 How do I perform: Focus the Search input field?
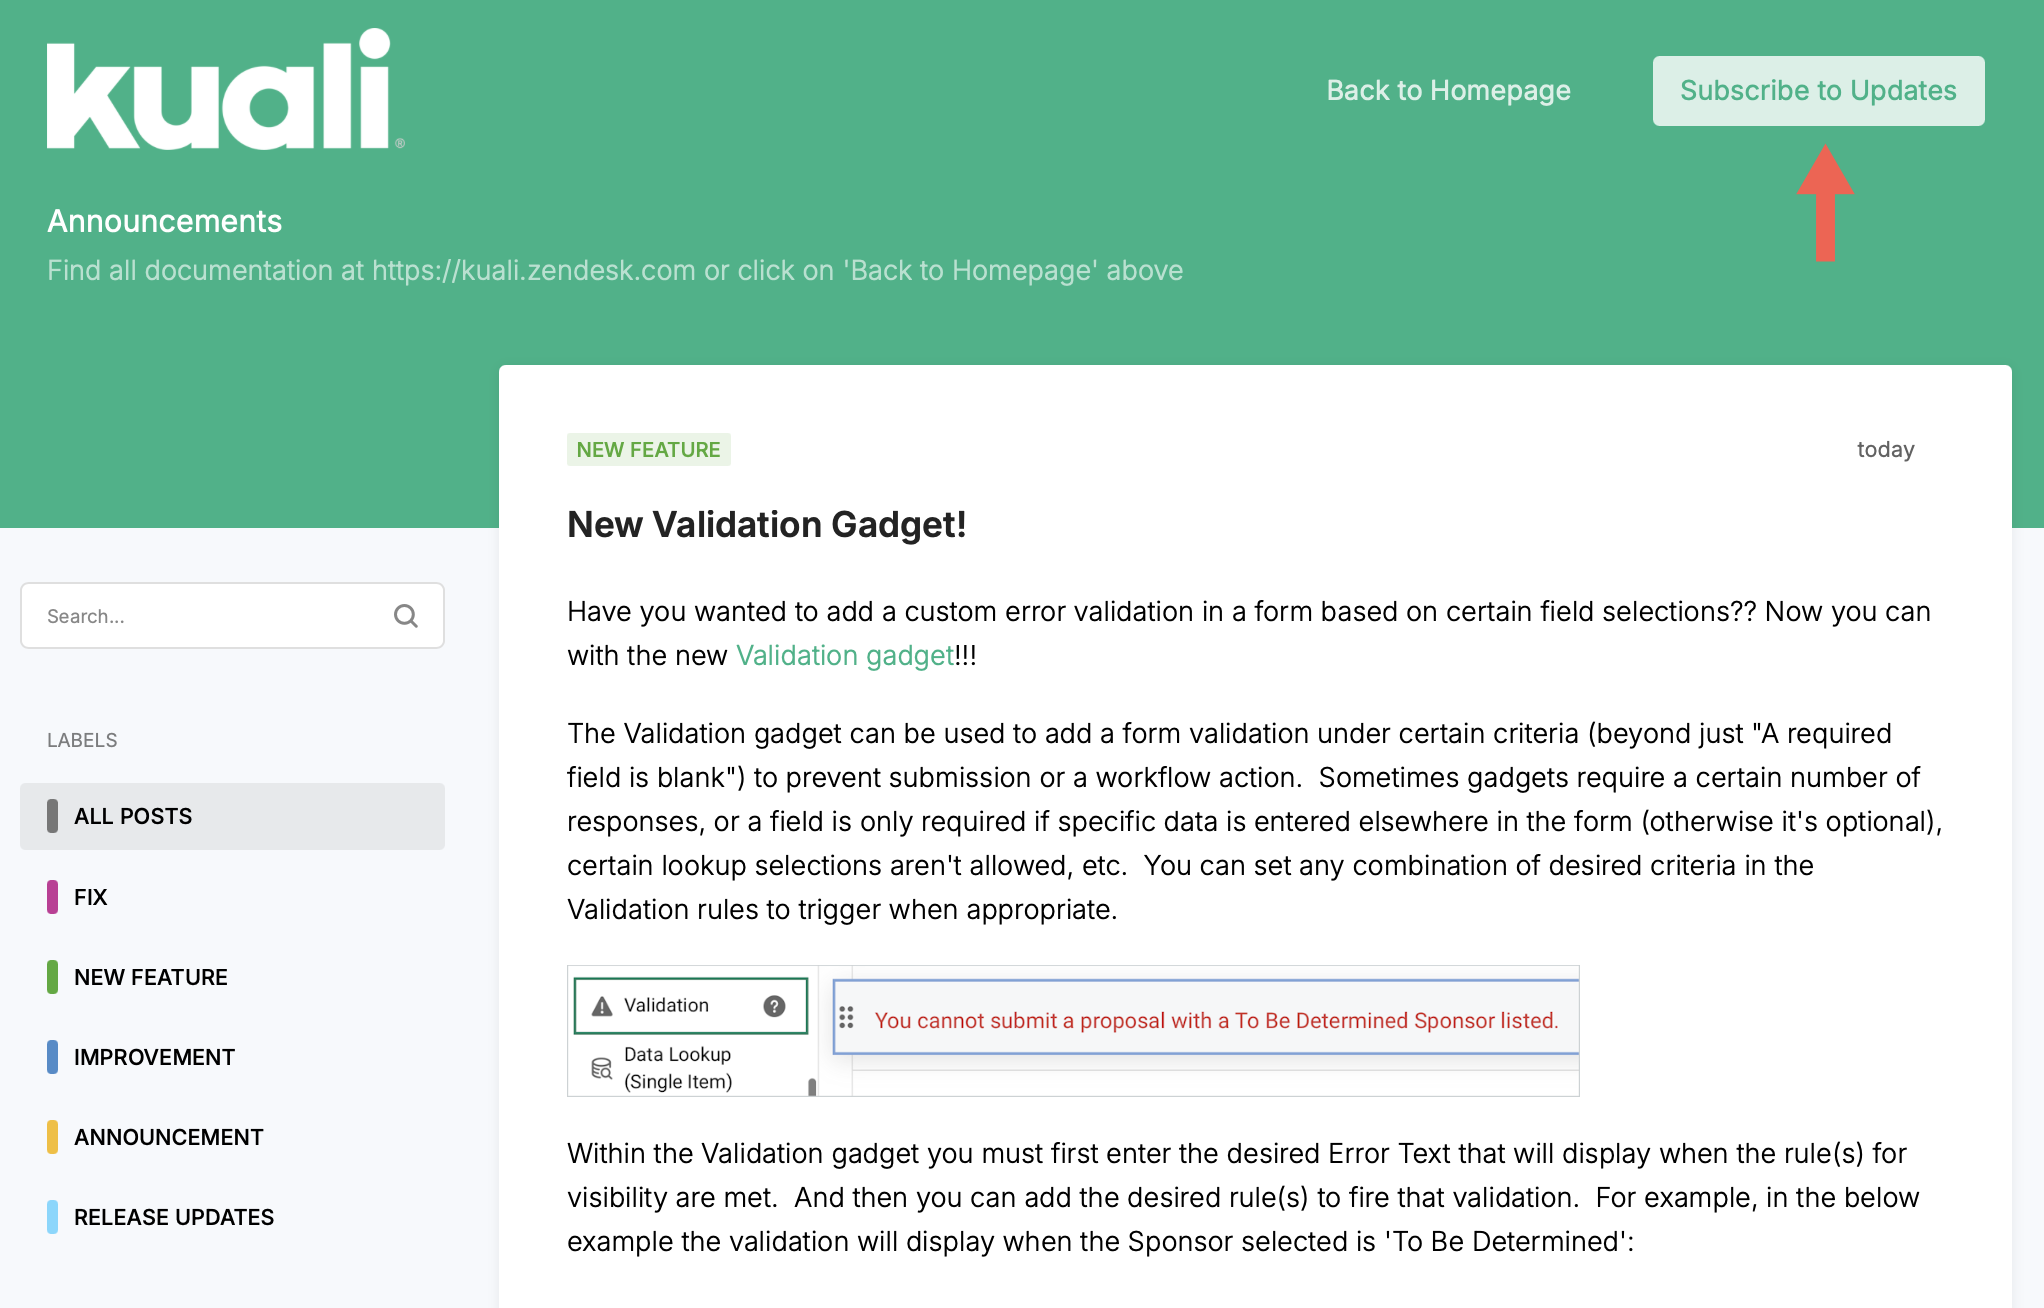coord(210,616)
